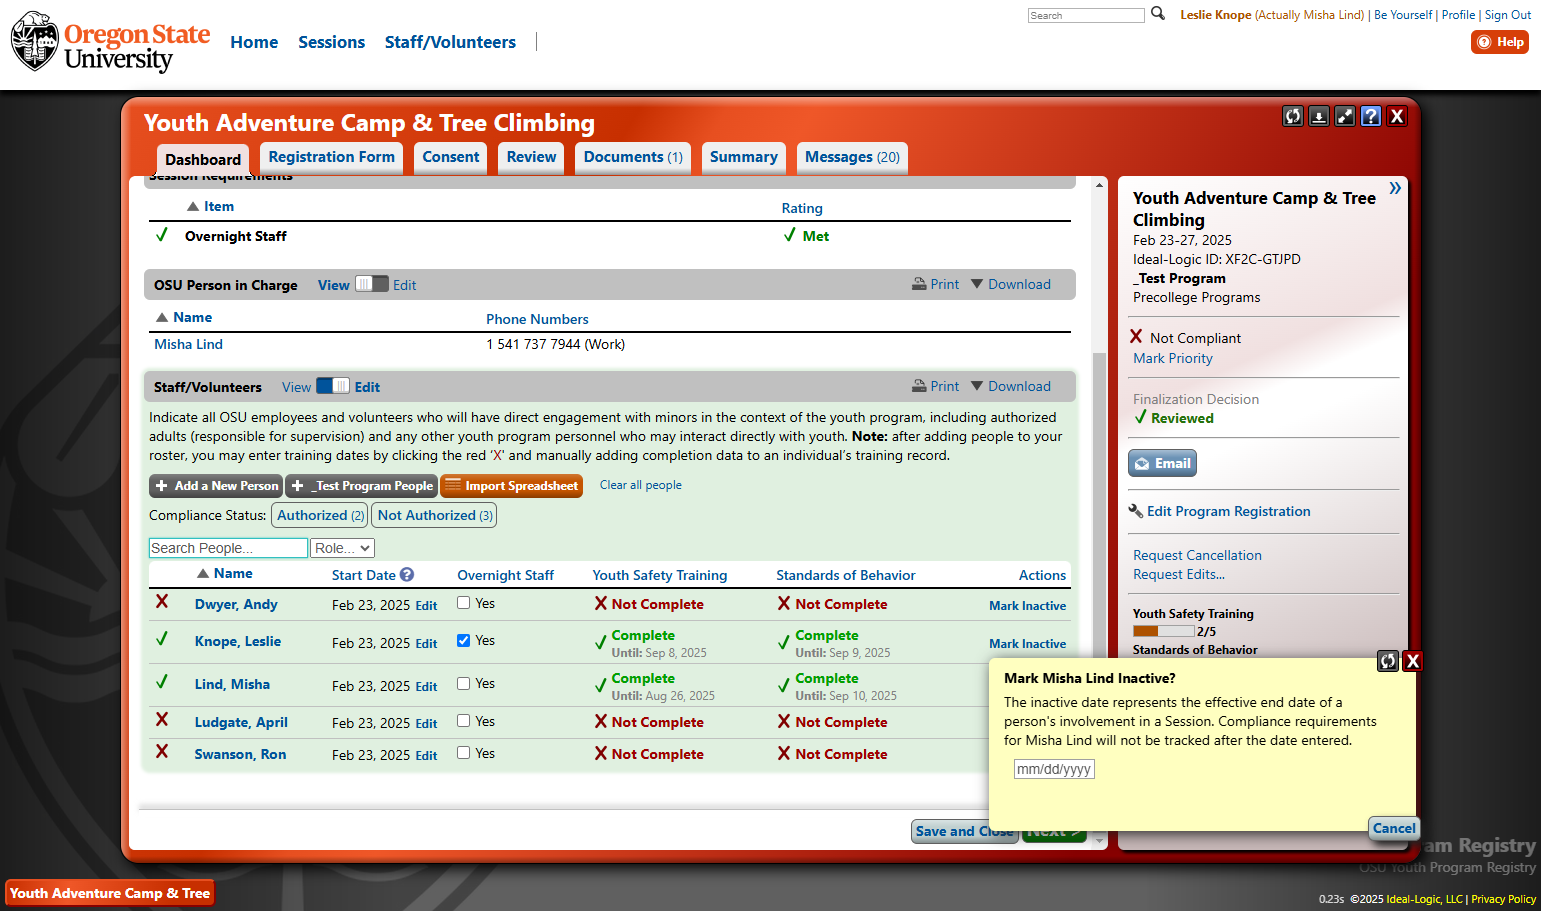Open Consent tab

pos(451,157)
